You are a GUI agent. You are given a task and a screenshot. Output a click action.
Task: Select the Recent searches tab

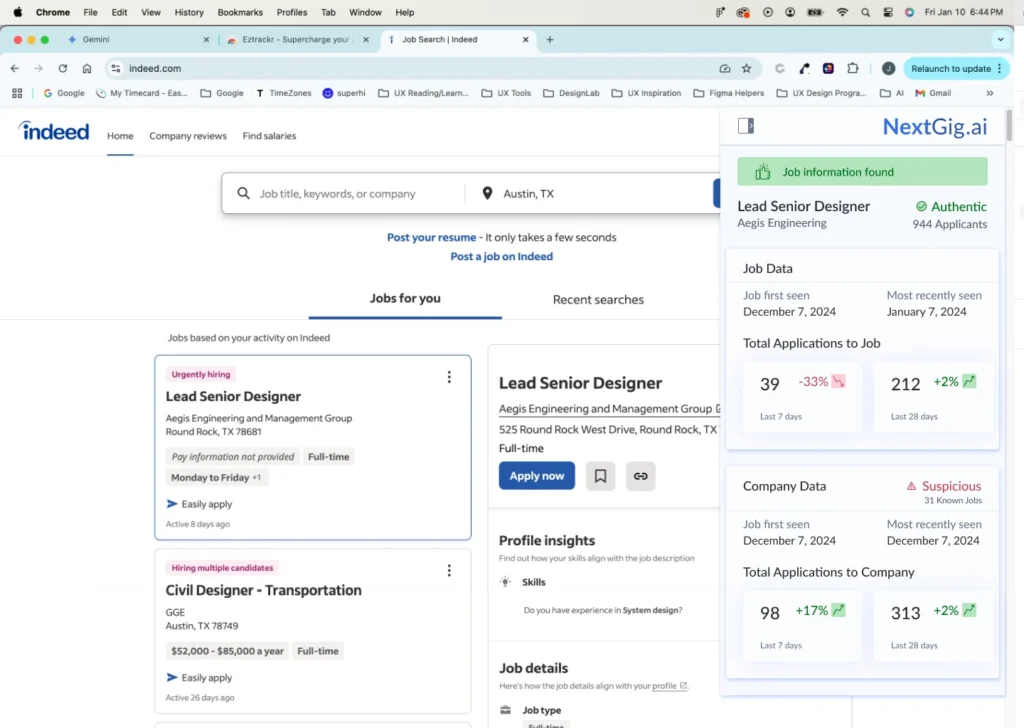(598, 300)
